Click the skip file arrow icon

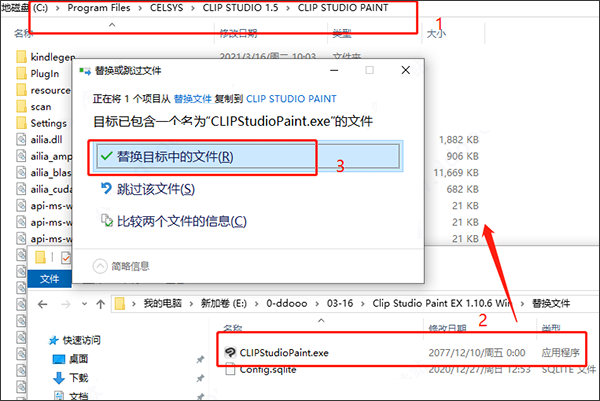pos(106,189)
